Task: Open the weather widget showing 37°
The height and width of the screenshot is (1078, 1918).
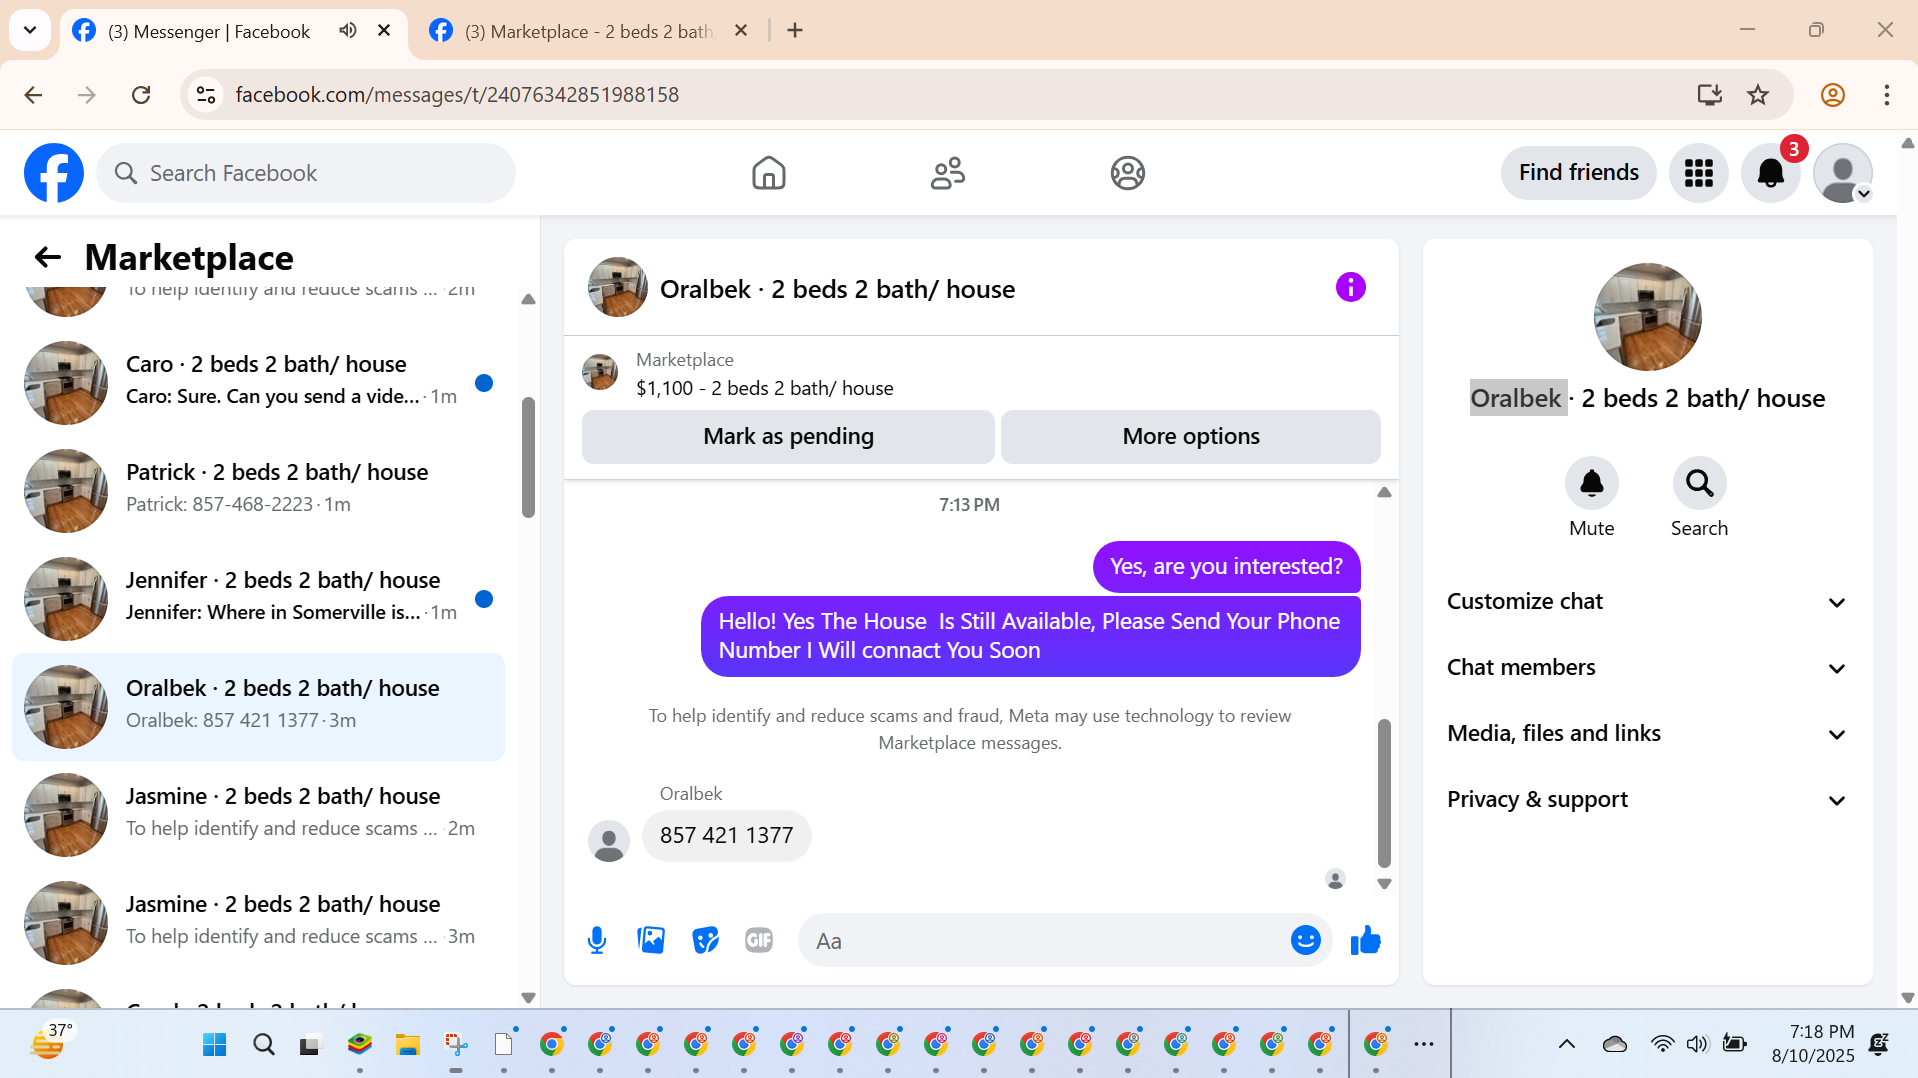Action: click(52, 1043)
